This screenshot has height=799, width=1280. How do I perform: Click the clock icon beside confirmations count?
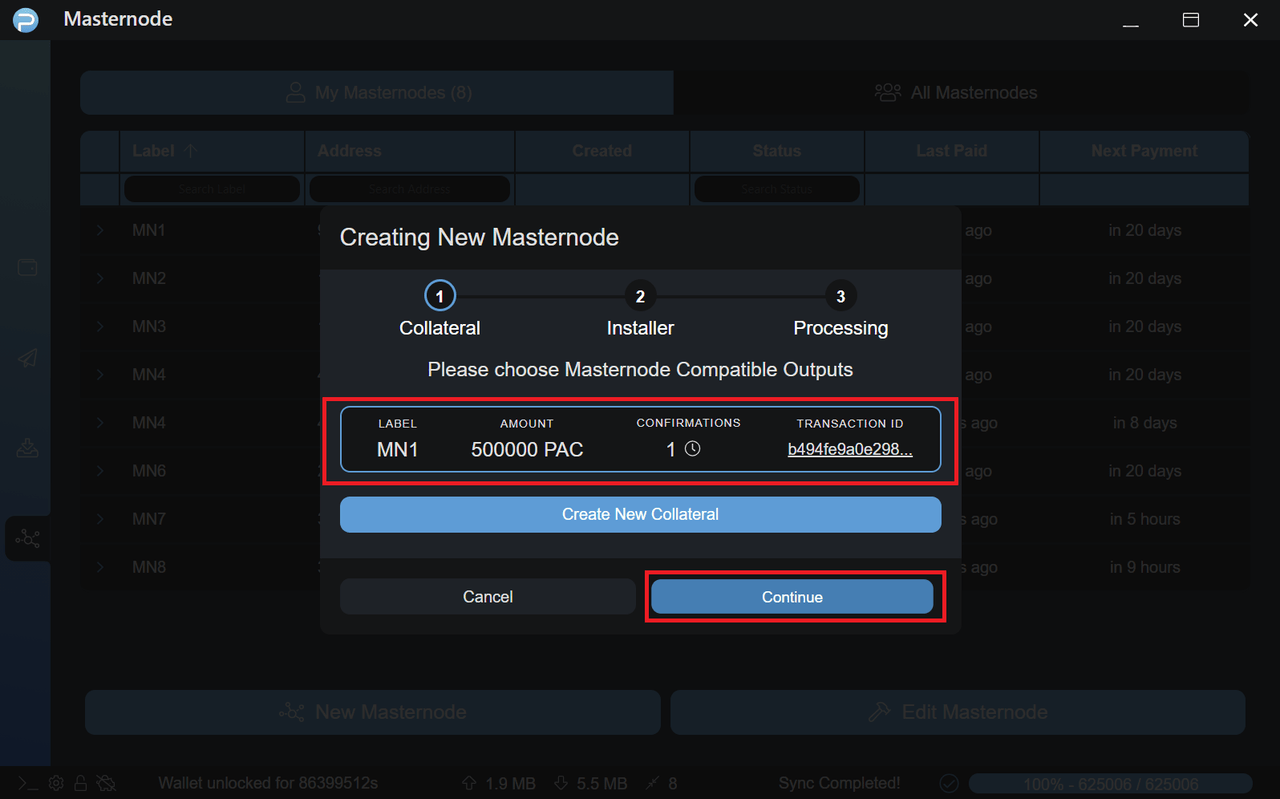point(692,449)
